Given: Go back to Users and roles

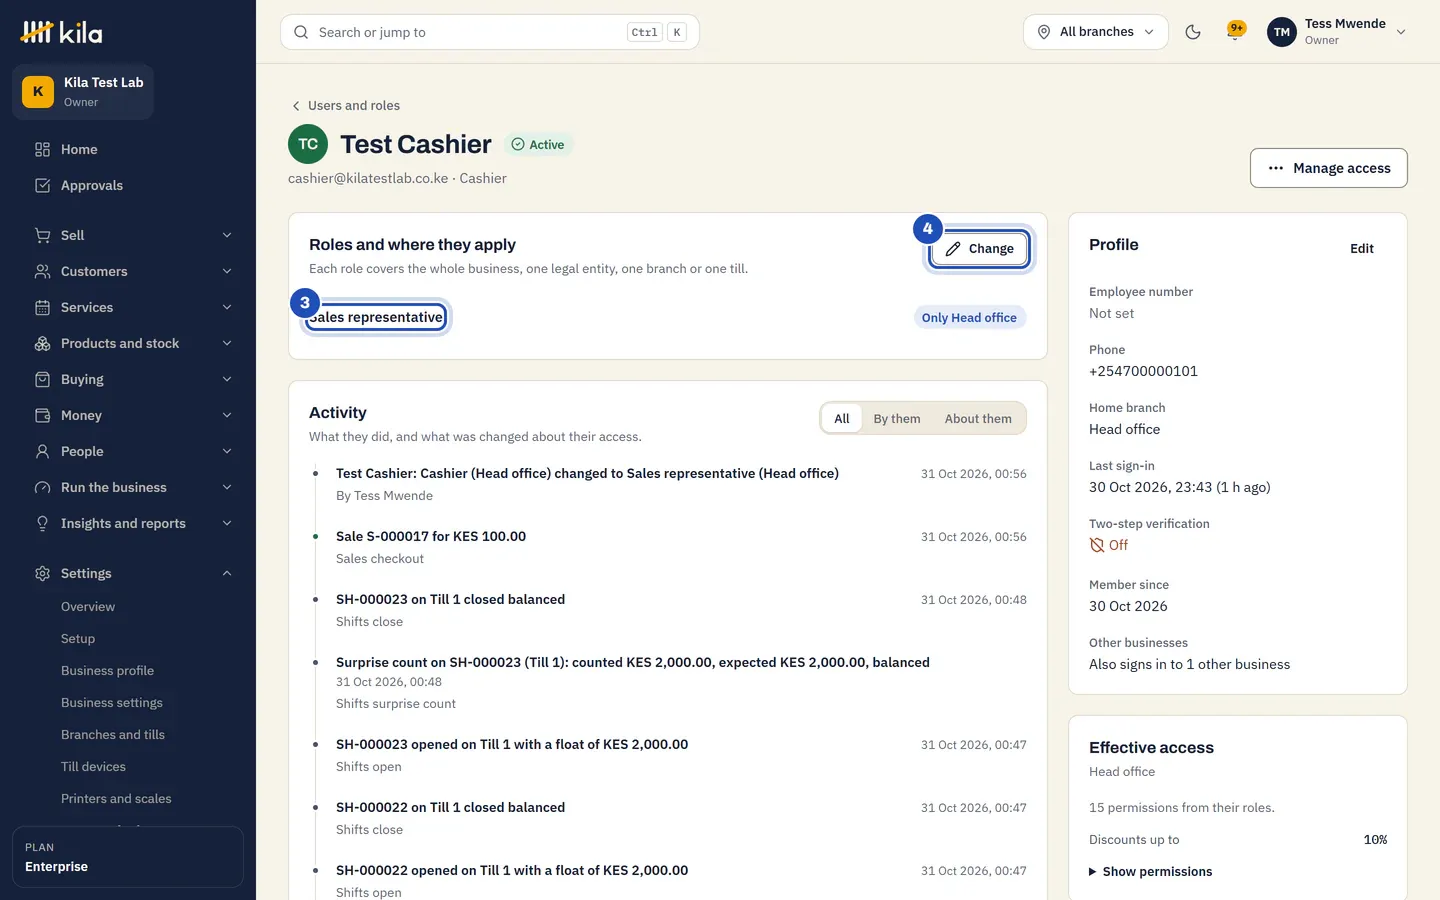Looking at the screenshot, I should click(x=345, y=105).
